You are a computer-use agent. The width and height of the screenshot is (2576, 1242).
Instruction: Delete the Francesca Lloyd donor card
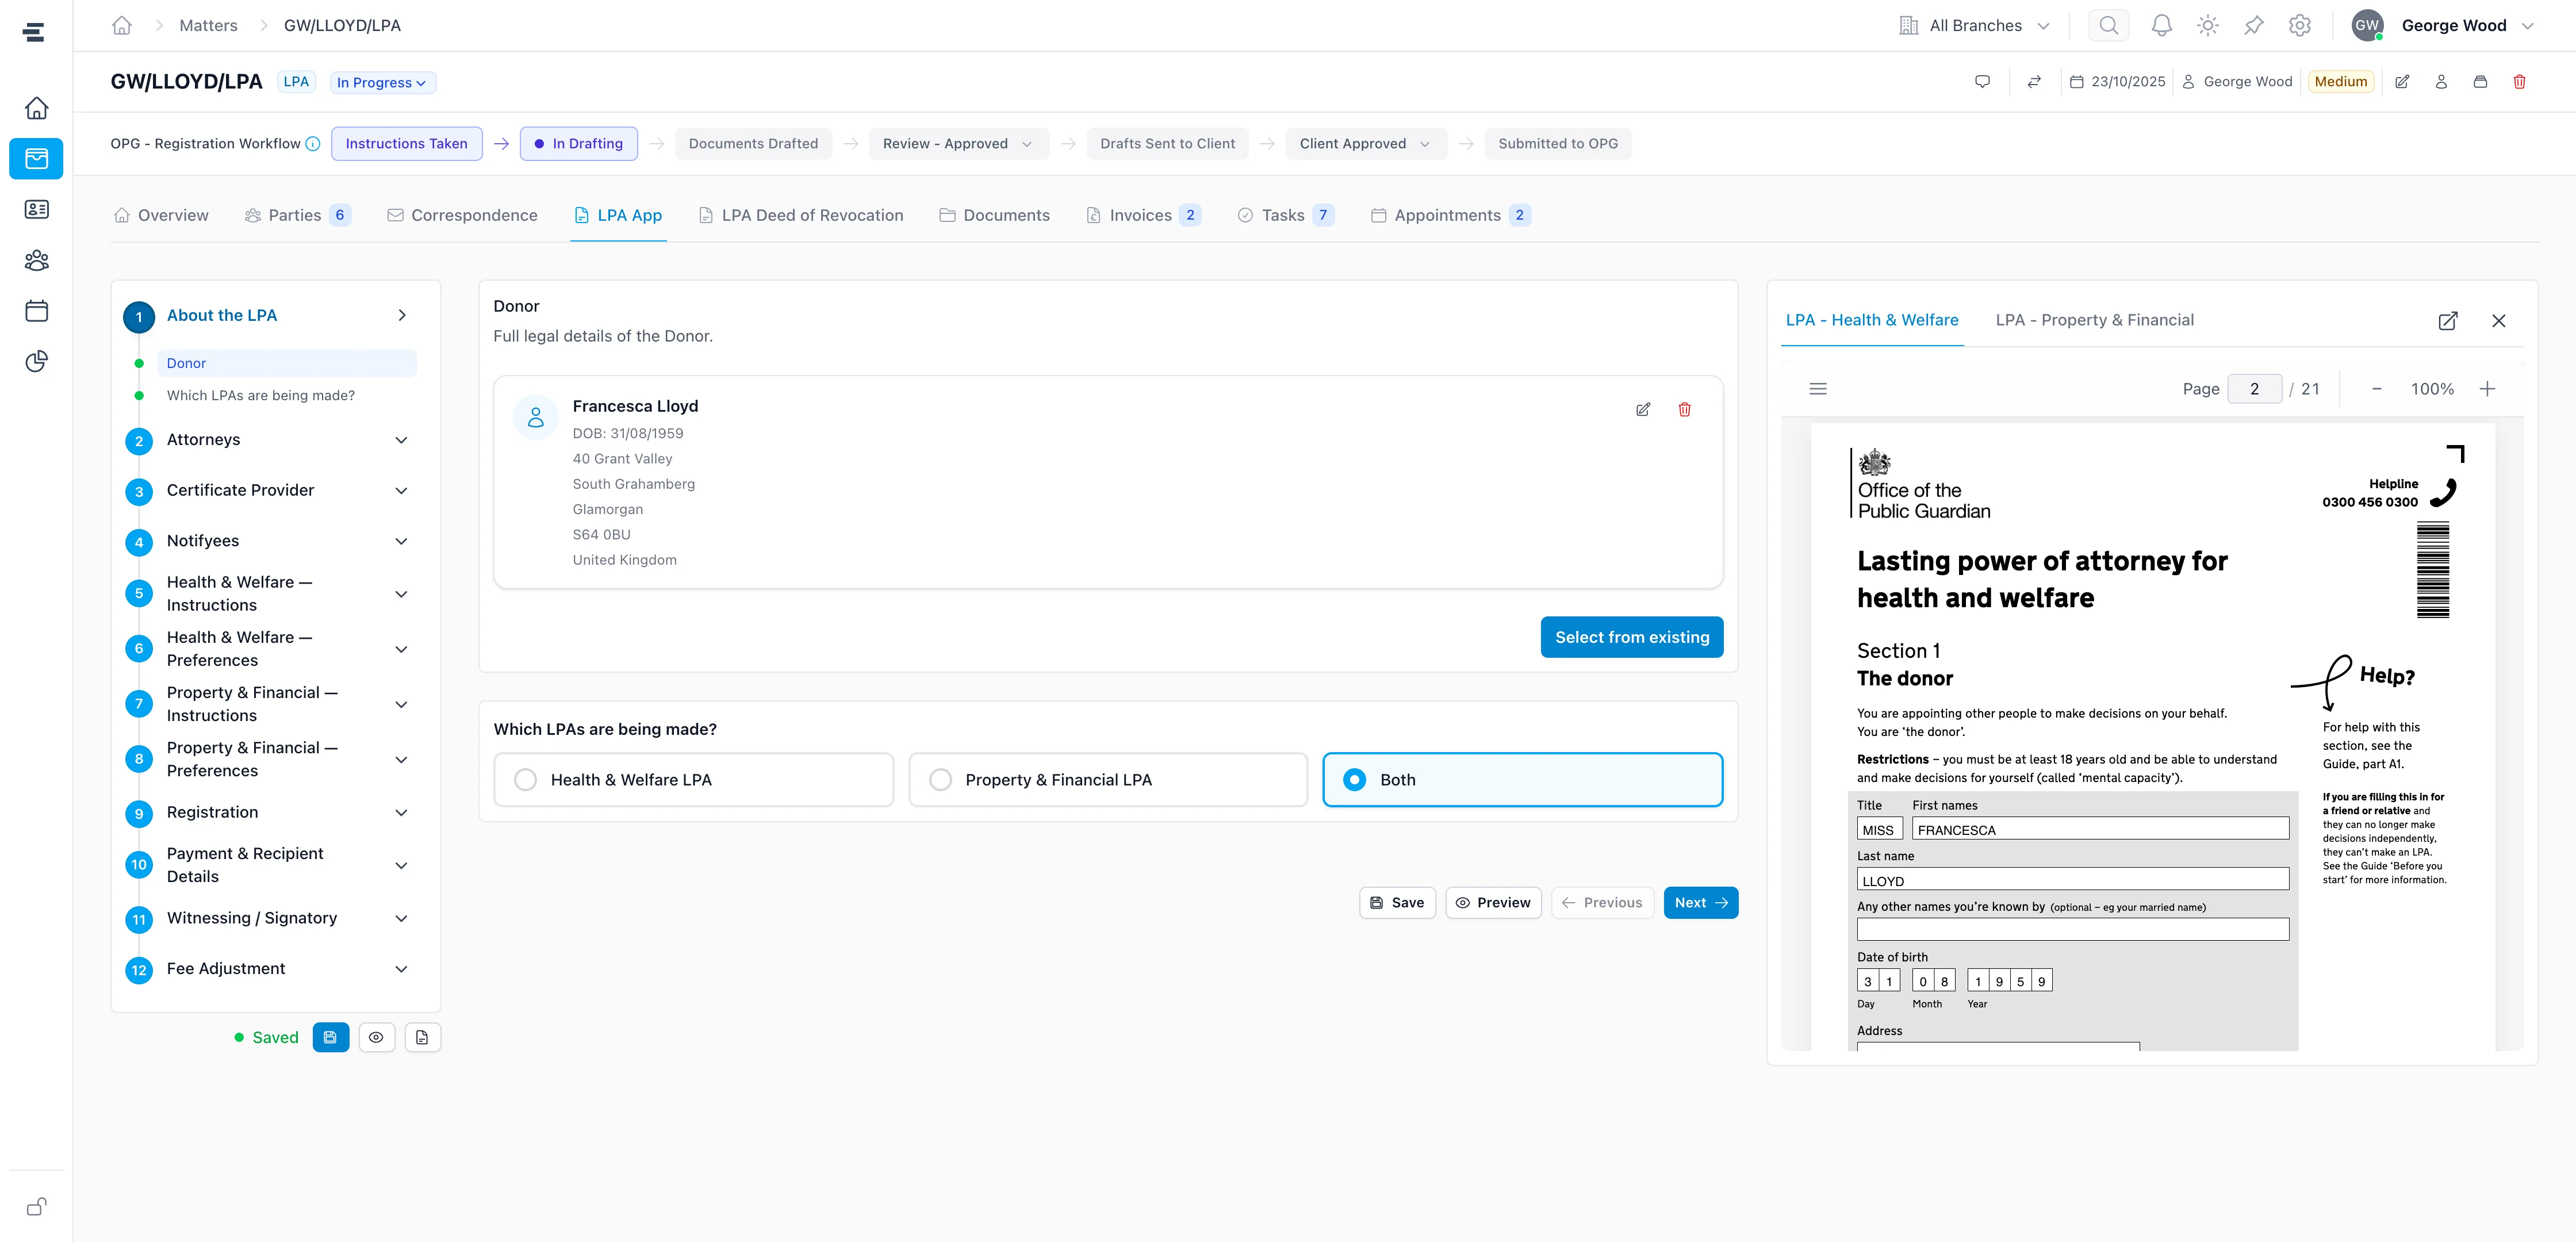coord(1684,409)
